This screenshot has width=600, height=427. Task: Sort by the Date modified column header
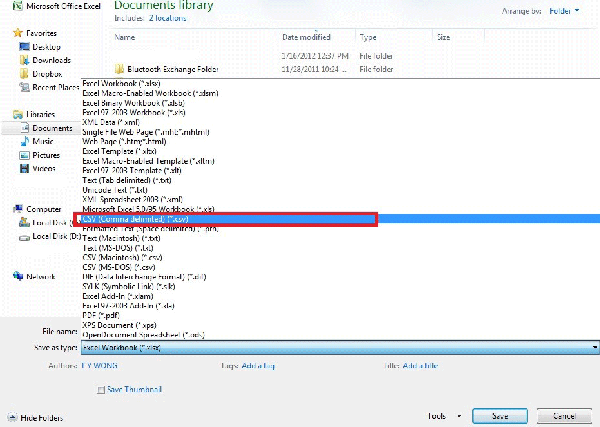(x=306, y=37)
